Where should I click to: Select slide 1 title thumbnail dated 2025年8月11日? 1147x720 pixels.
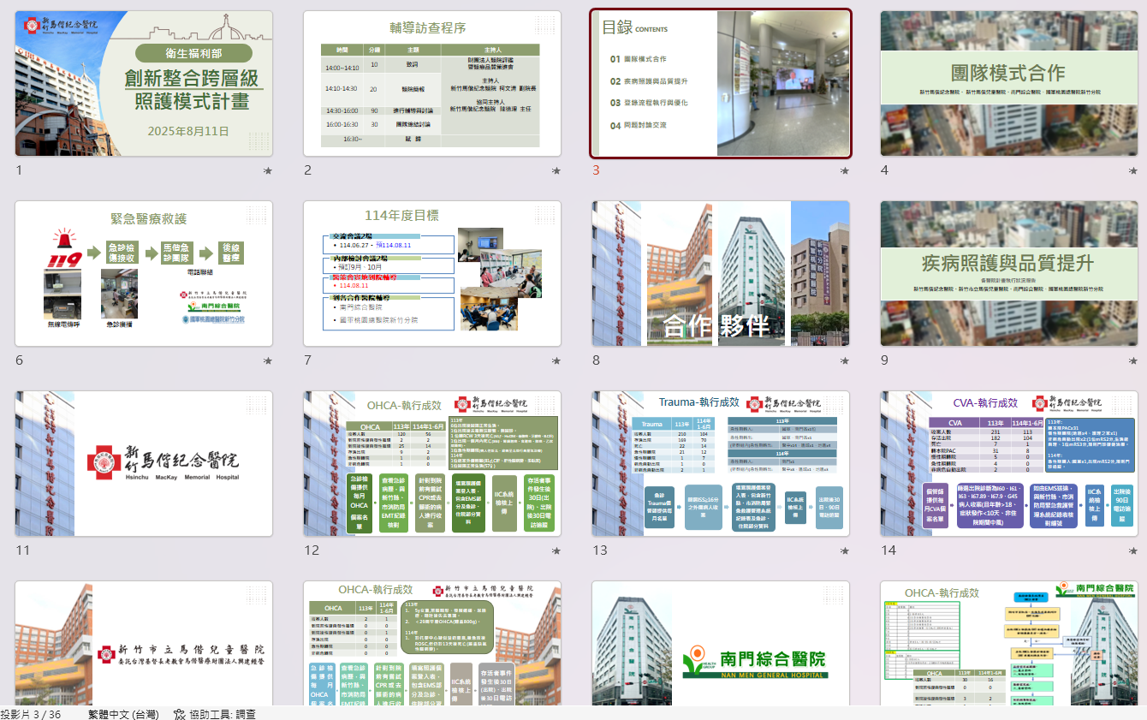pos(144,83)
